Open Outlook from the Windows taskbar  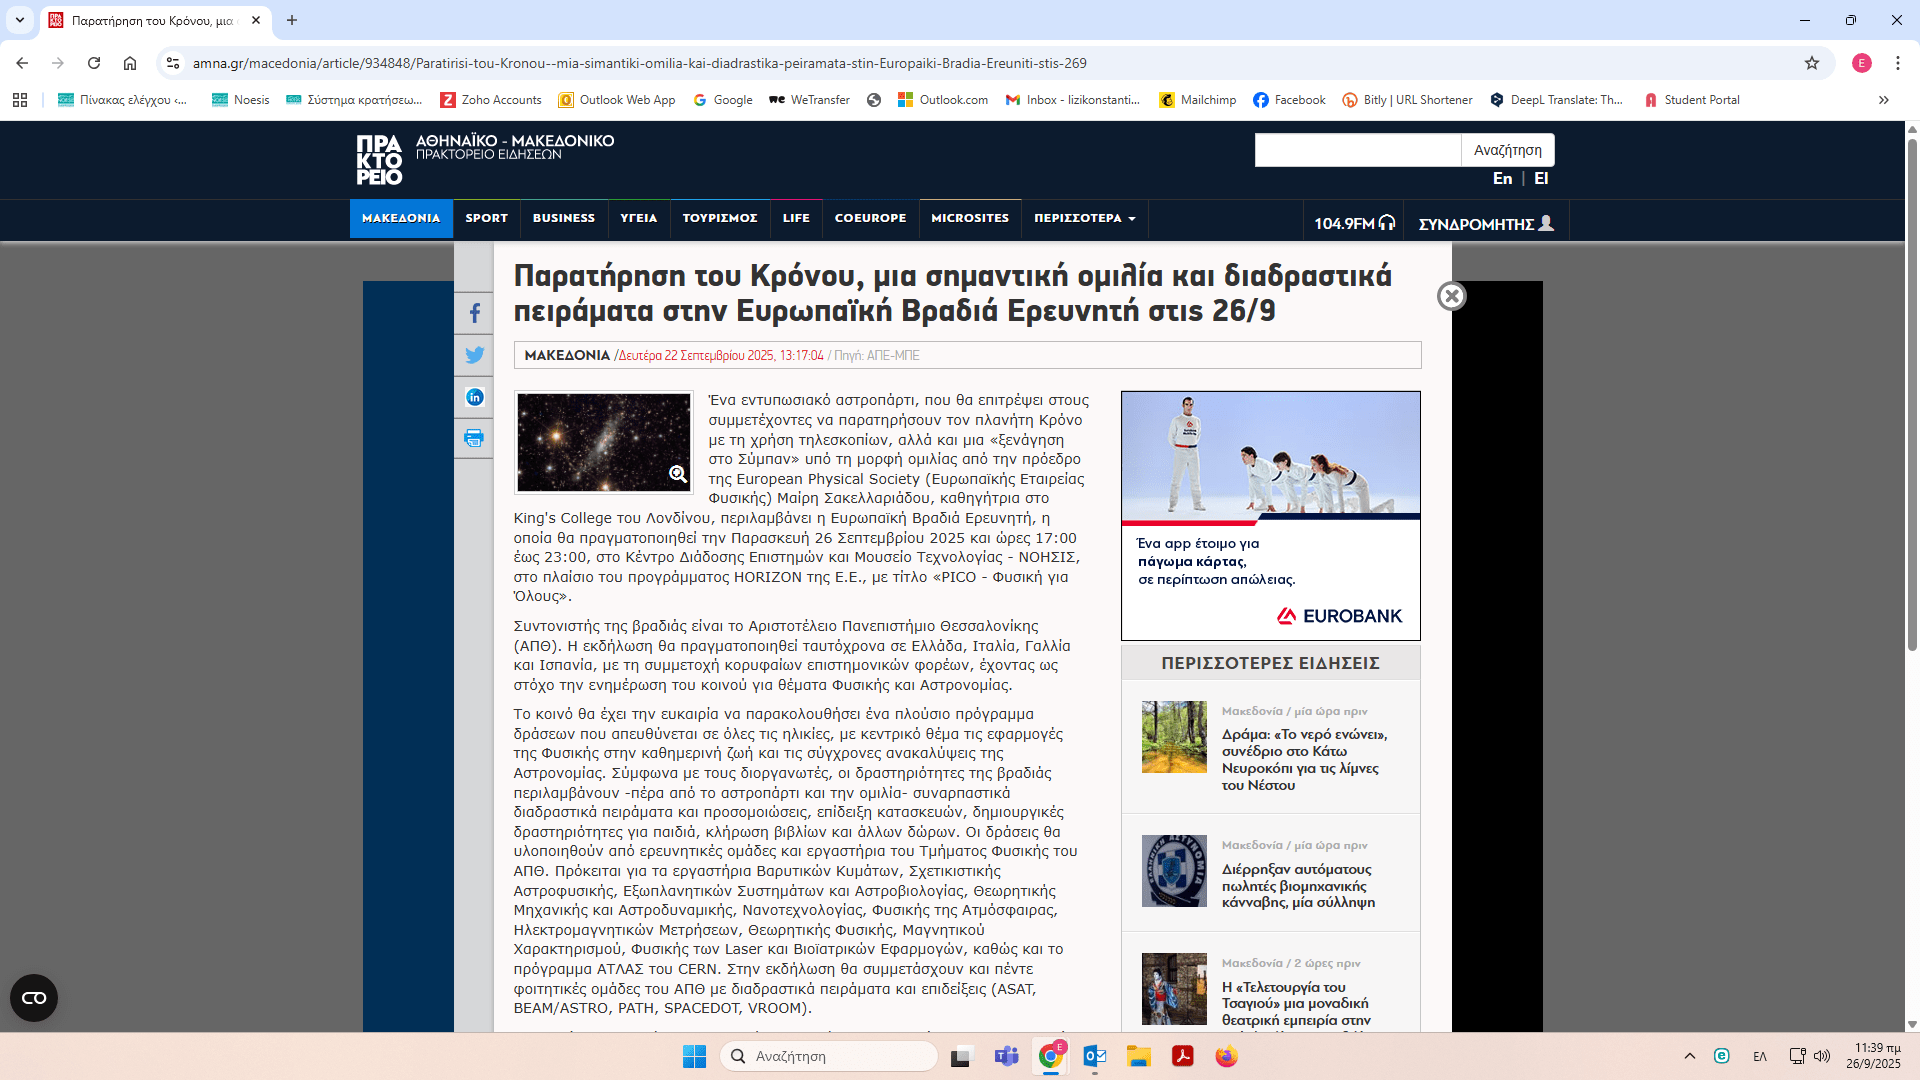(1094, 1056)
